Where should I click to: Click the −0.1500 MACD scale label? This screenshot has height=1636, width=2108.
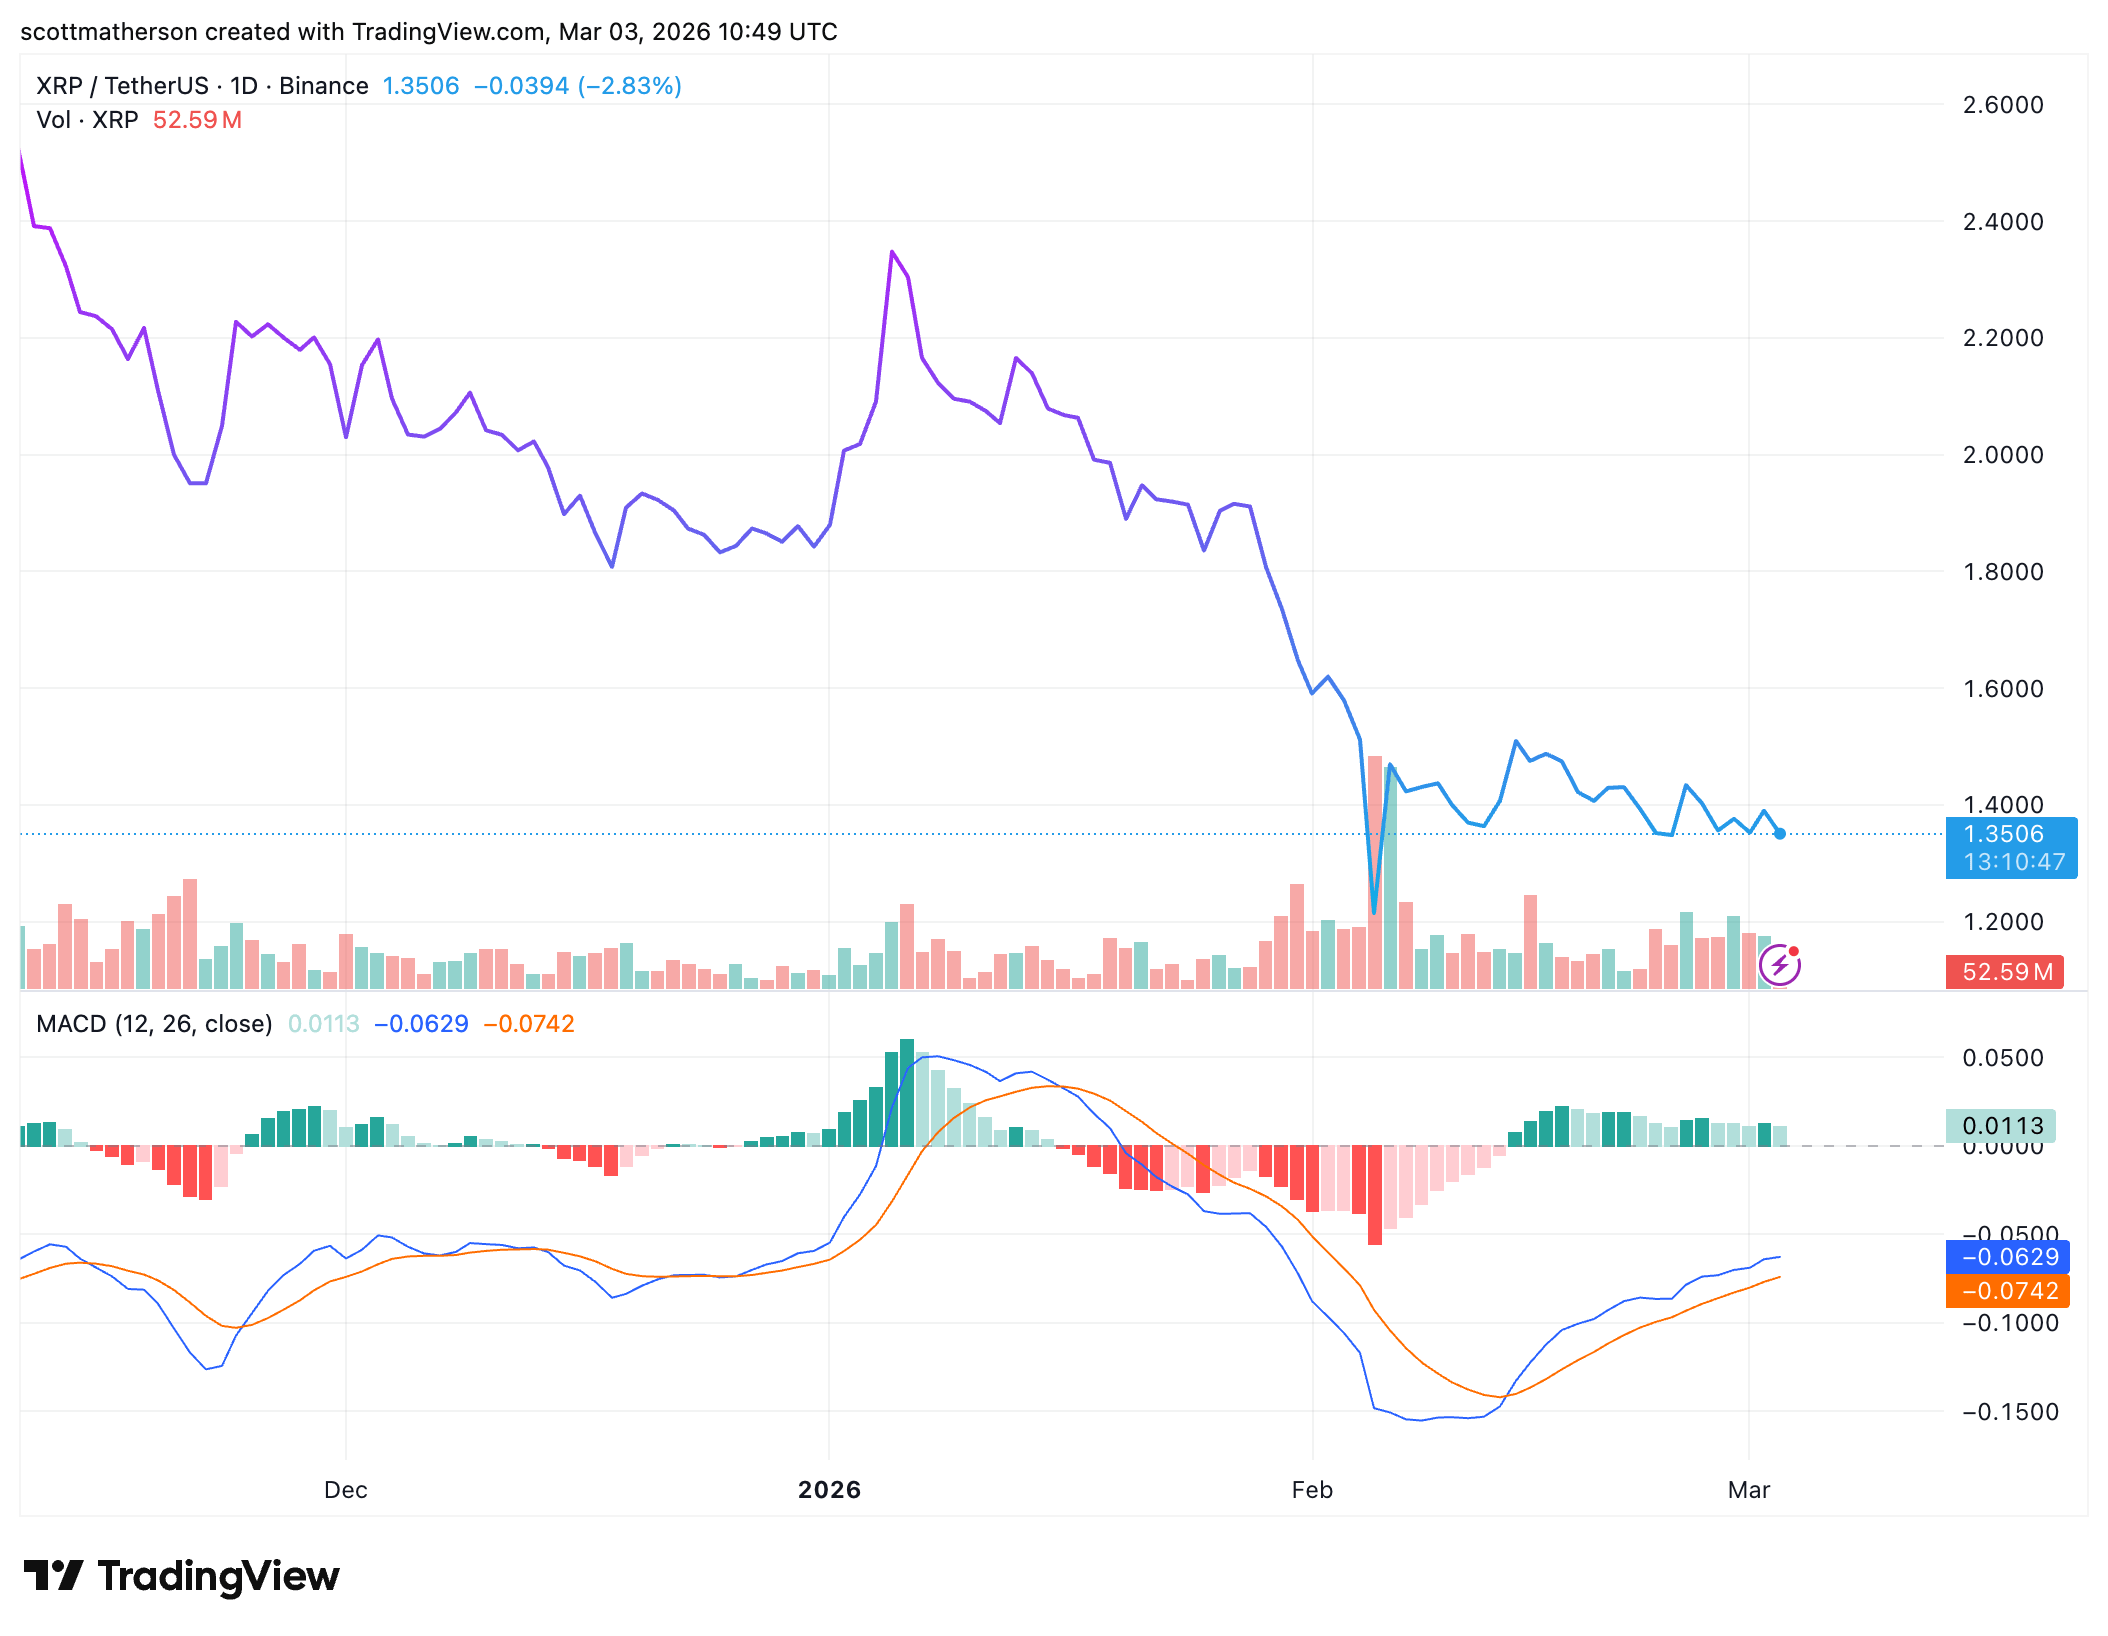[2009, 1412]
